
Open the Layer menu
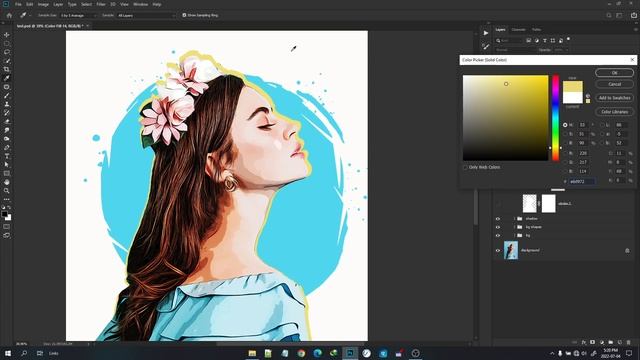tap(58, 4)
